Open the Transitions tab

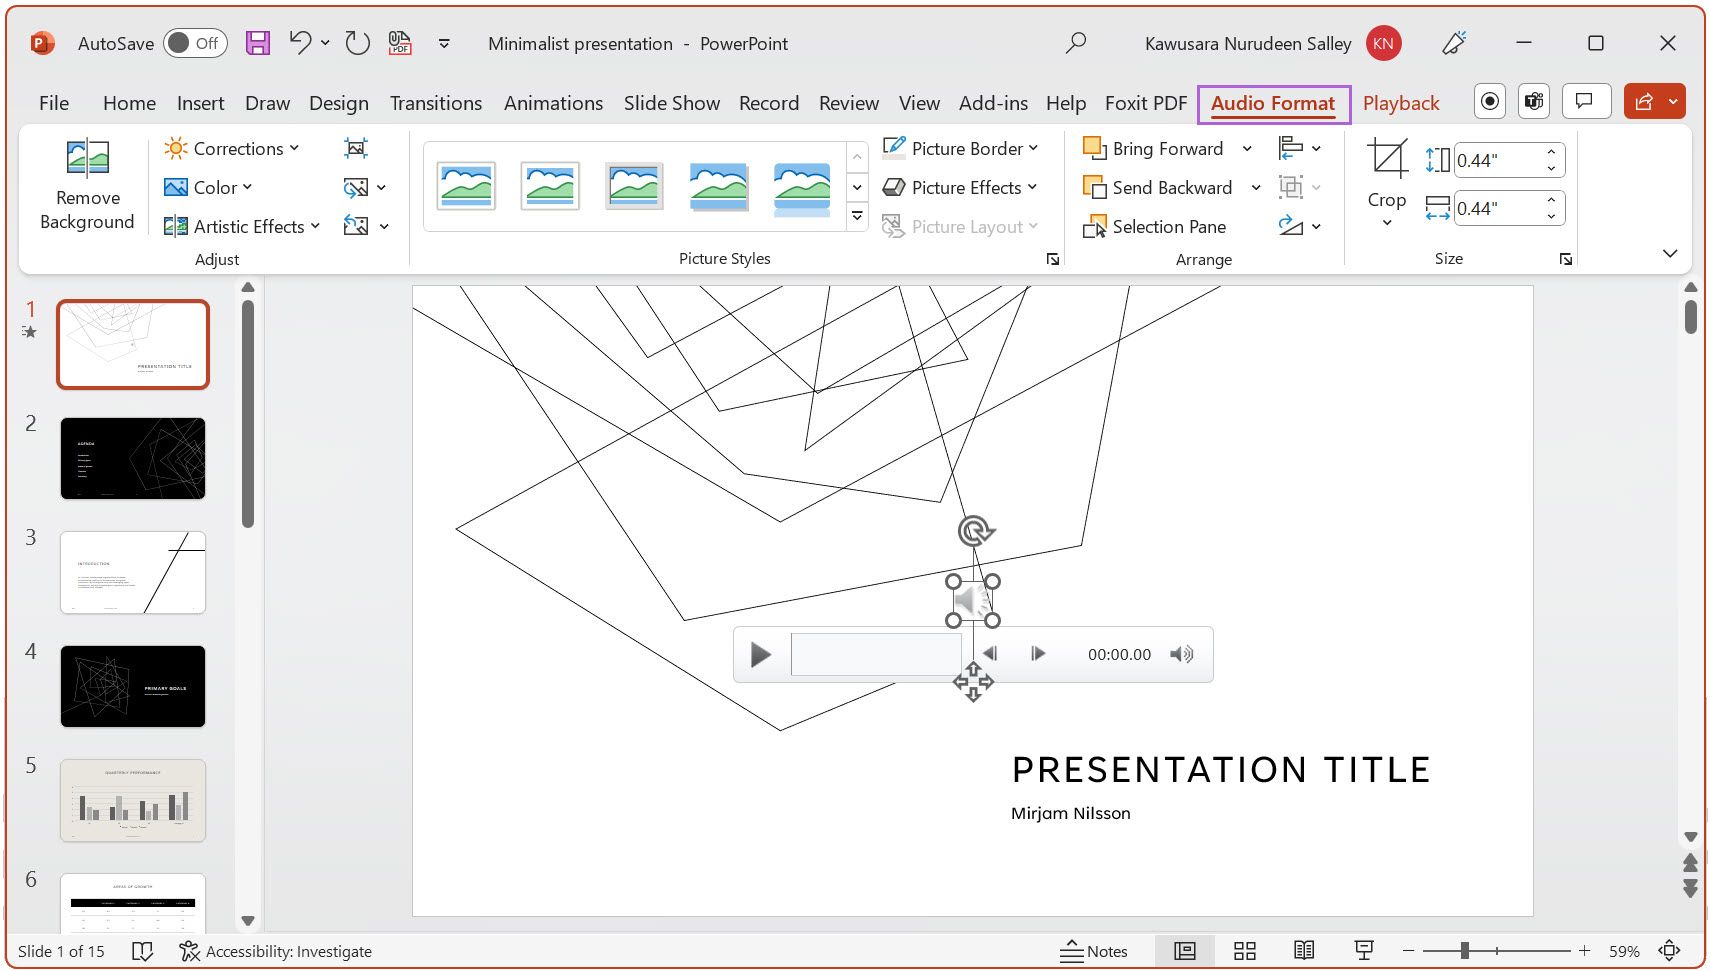coord(436,103)
